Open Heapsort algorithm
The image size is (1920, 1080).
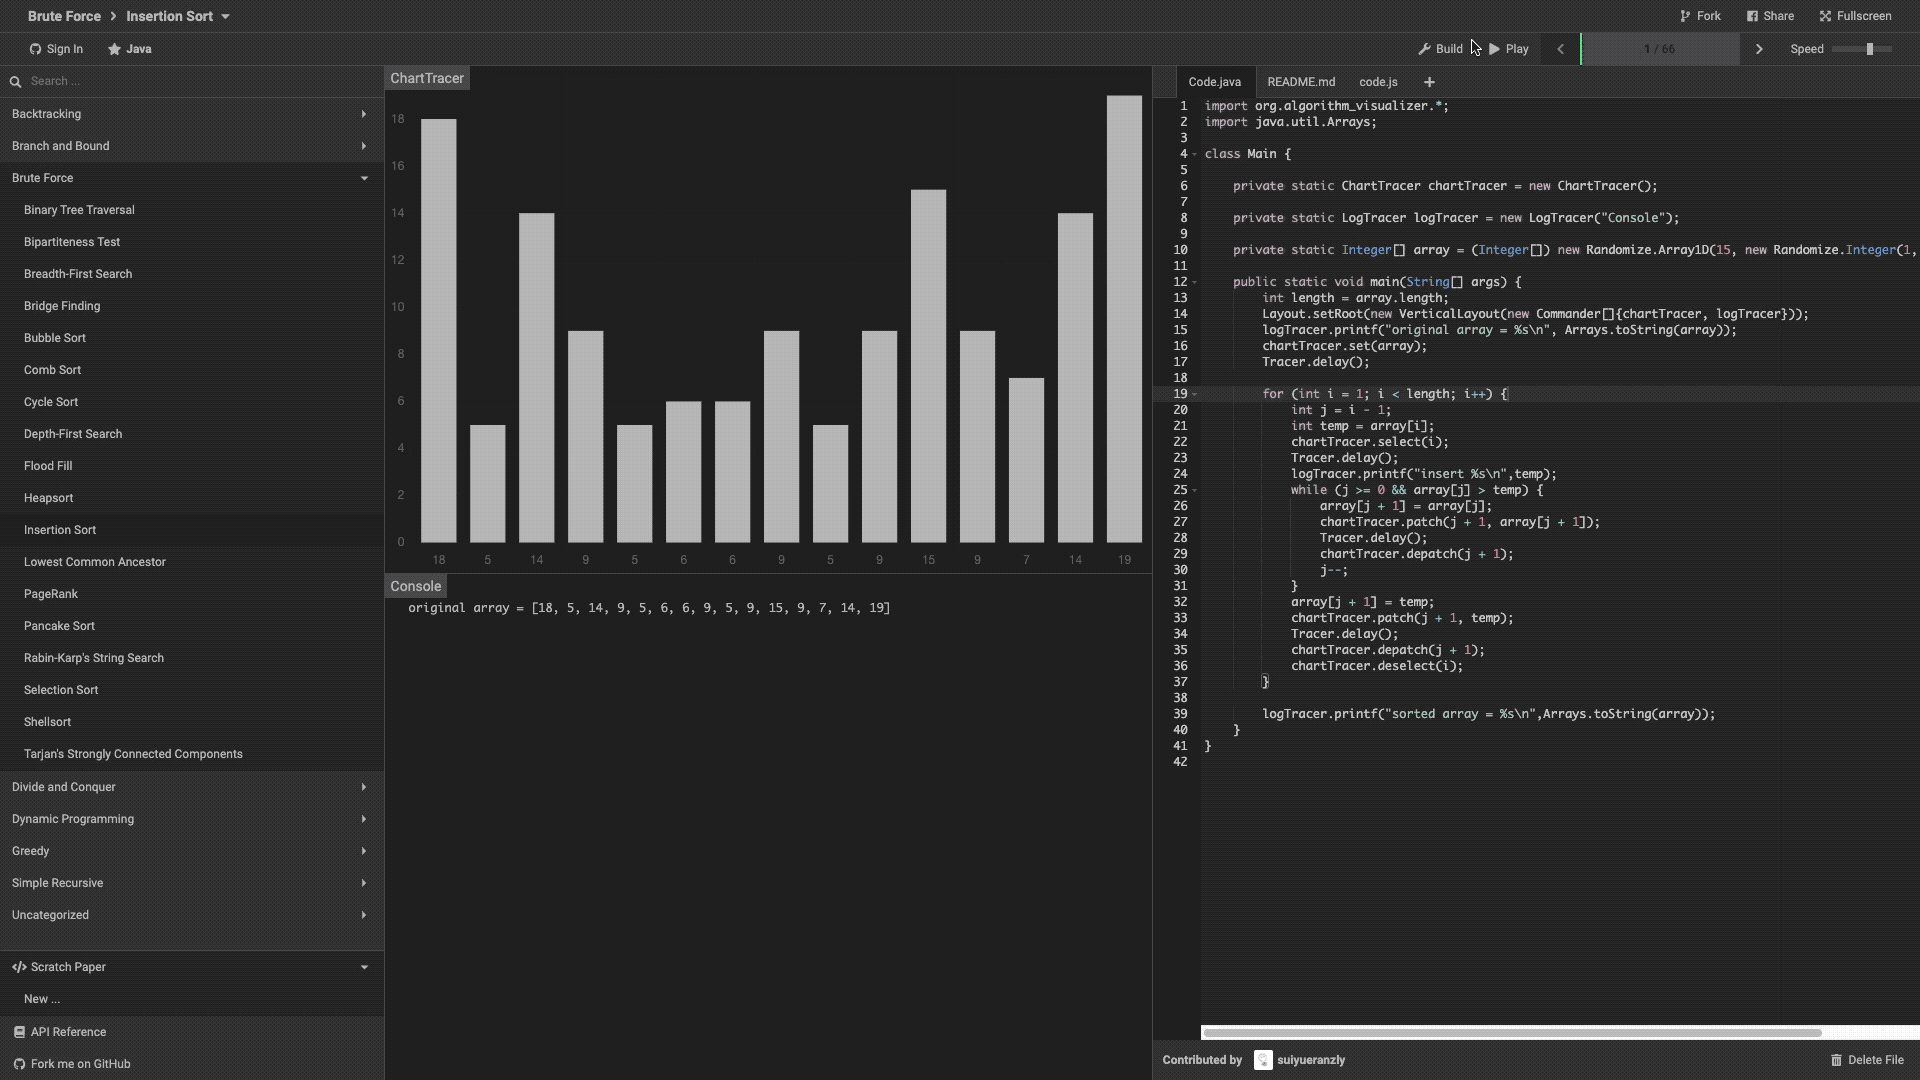pyautogui.click(x=192, y=498)
